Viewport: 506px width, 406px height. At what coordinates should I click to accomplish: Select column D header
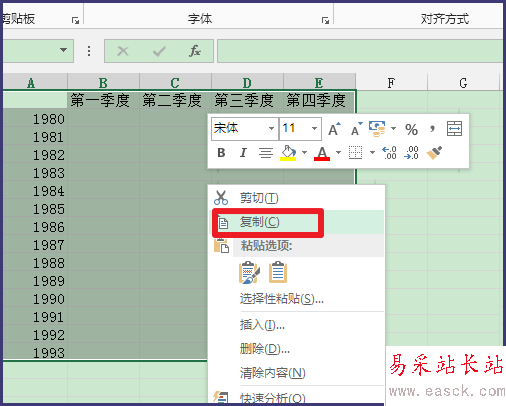pos(247,82)
